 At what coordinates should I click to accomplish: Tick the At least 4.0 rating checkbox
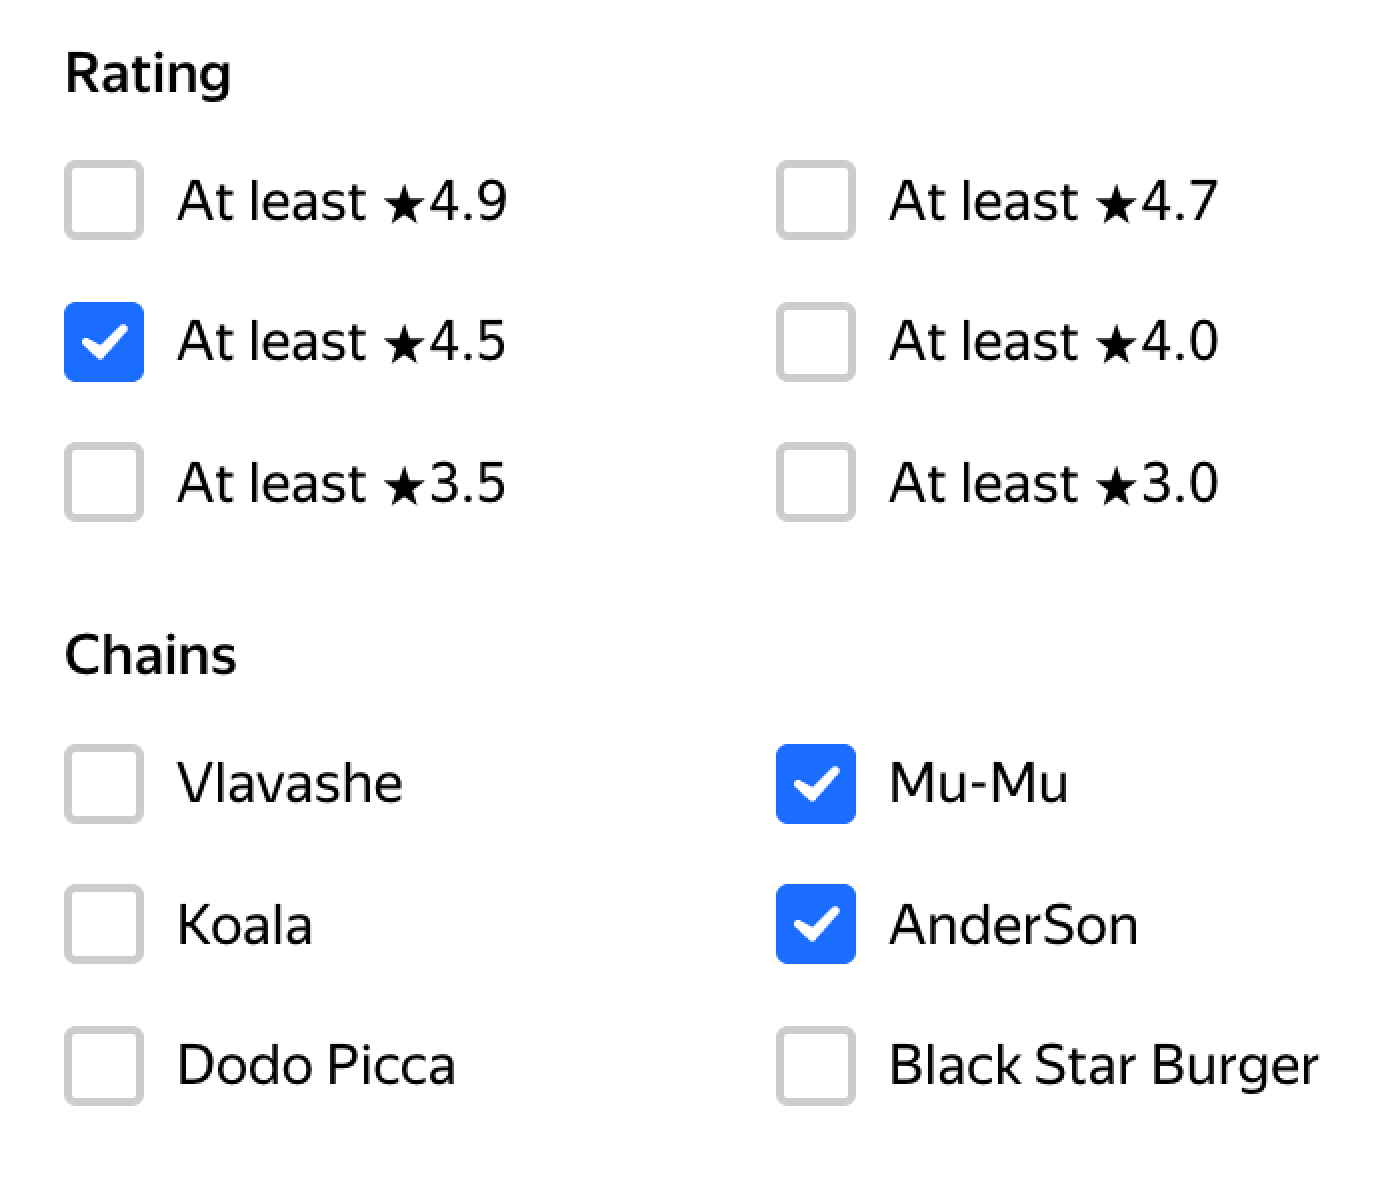(815, 341)
